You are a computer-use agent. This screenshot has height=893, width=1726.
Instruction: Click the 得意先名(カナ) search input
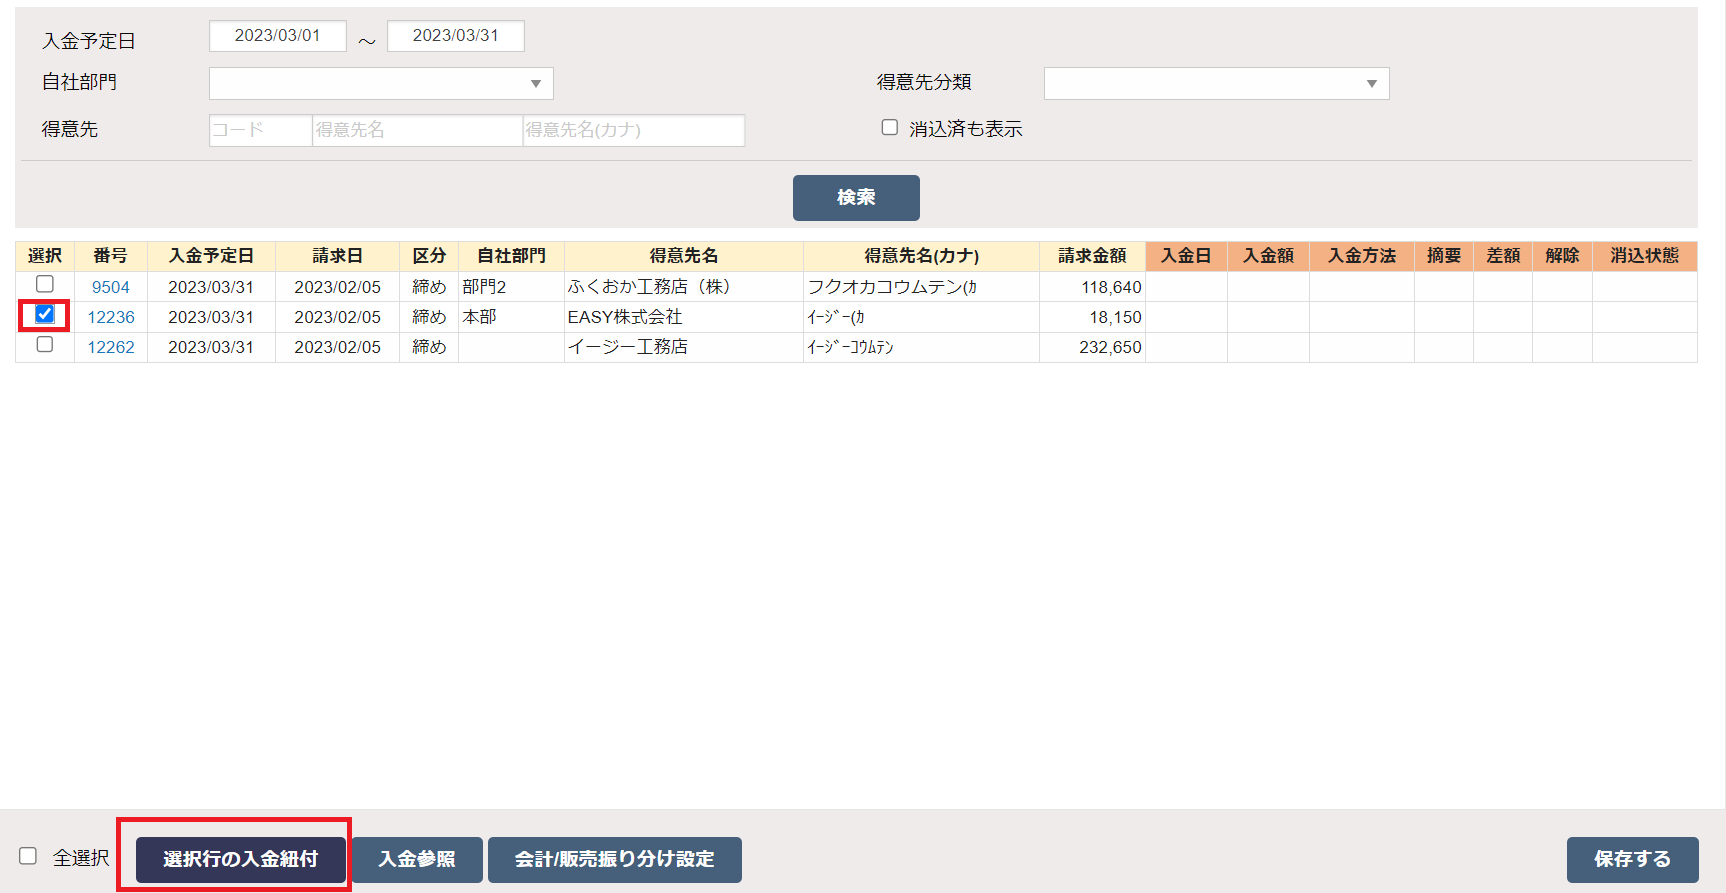tap(633, 130)
